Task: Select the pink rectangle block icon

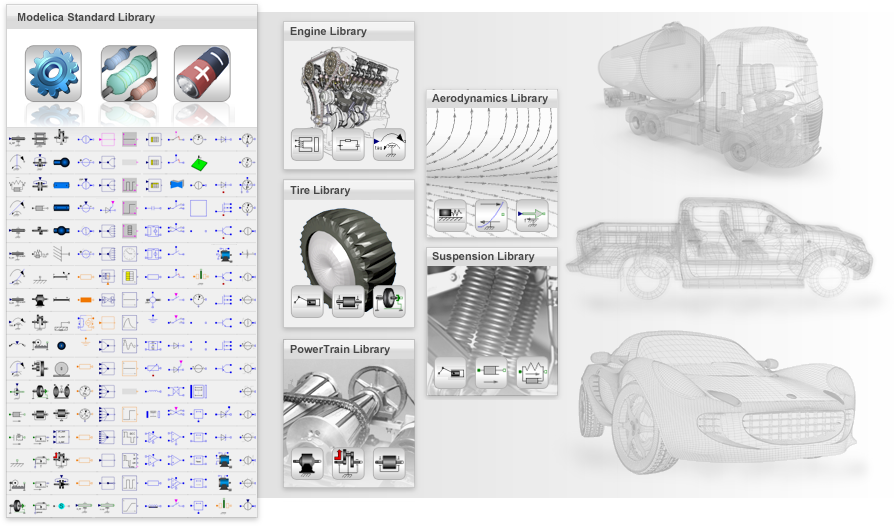Action: pyautogui.click(x=107, y=139)
